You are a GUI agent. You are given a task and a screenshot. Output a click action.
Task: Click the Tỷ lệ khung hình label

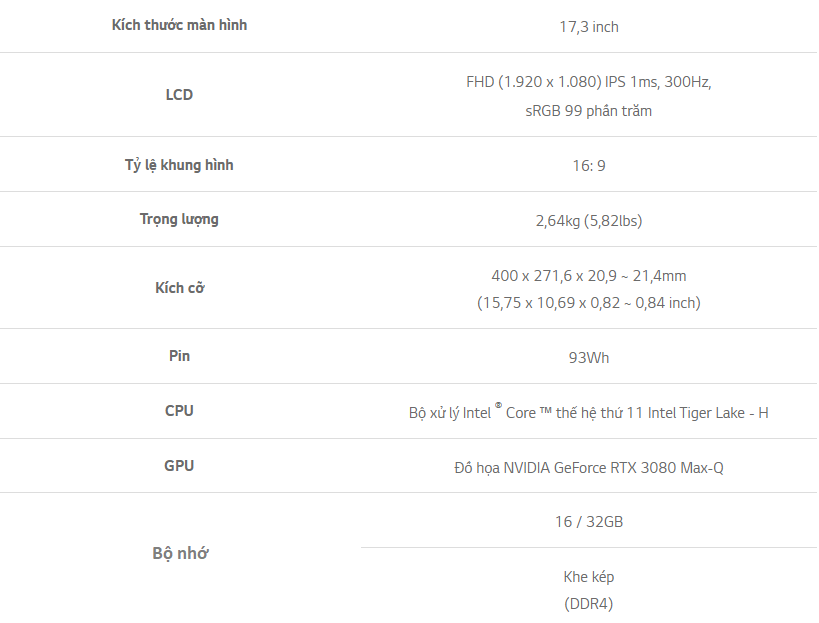179,165
